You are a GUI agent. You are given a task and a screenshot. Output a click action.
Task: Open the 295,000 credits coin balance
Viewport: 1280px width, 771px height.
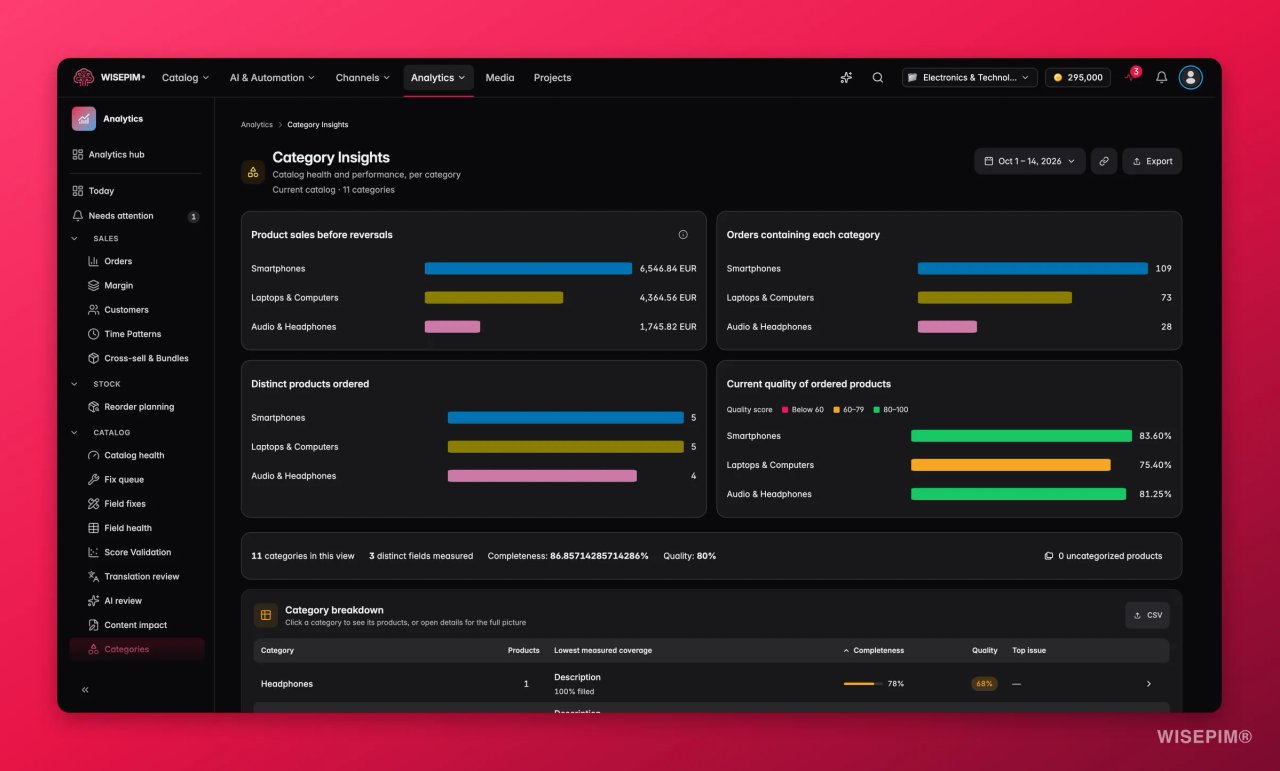pos(1078,77)
